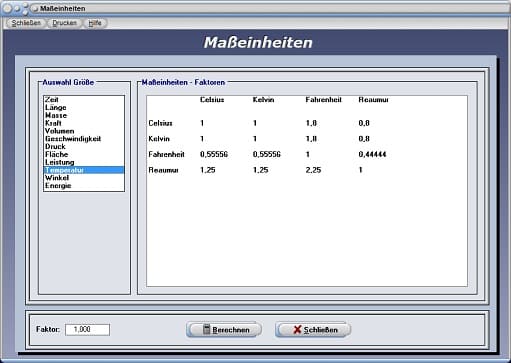
Task: Click the Kelvin row label
Action: click(x=159, y=139)
